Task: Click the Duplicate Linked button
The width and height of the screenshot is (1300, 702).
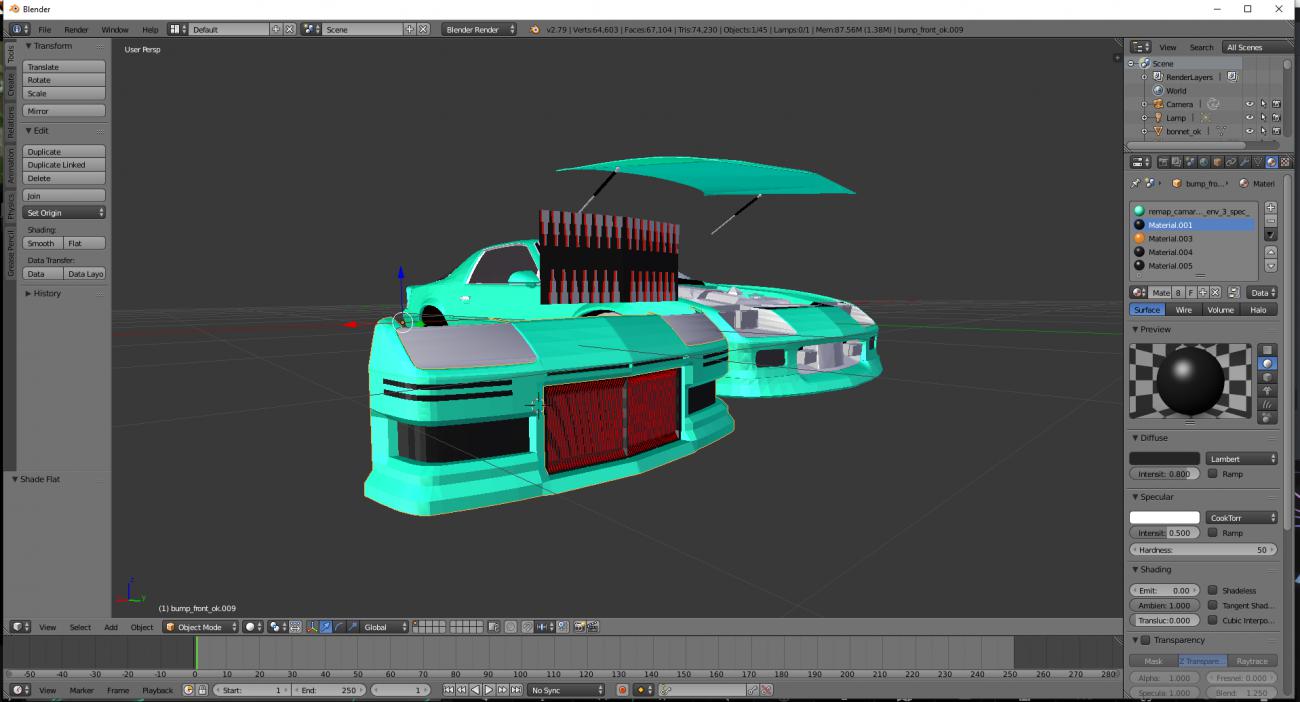Action: [63, 165]
